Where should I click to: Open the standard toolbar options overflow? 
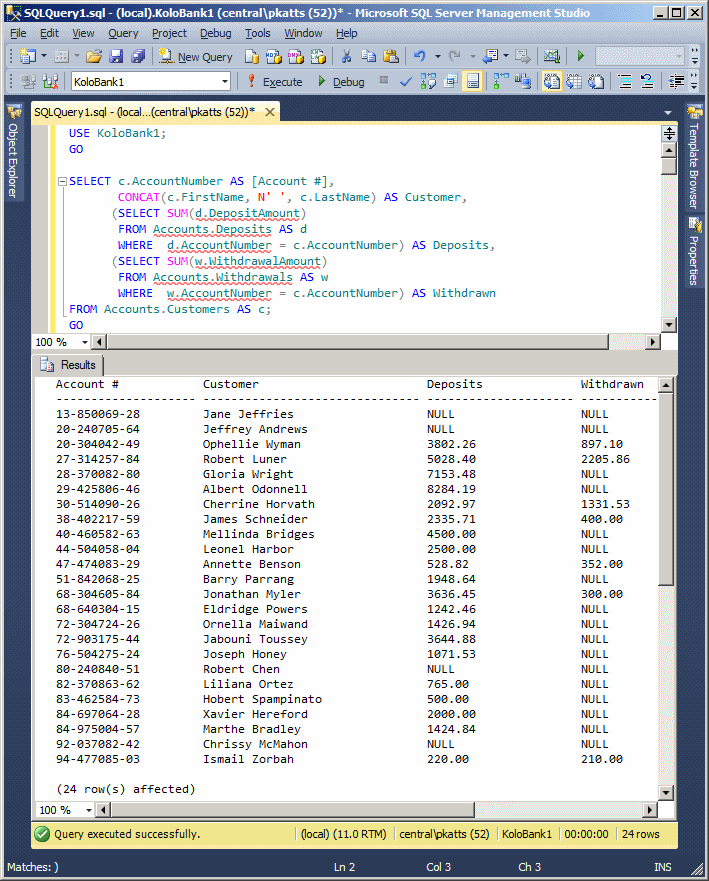[x=695, y=56]
